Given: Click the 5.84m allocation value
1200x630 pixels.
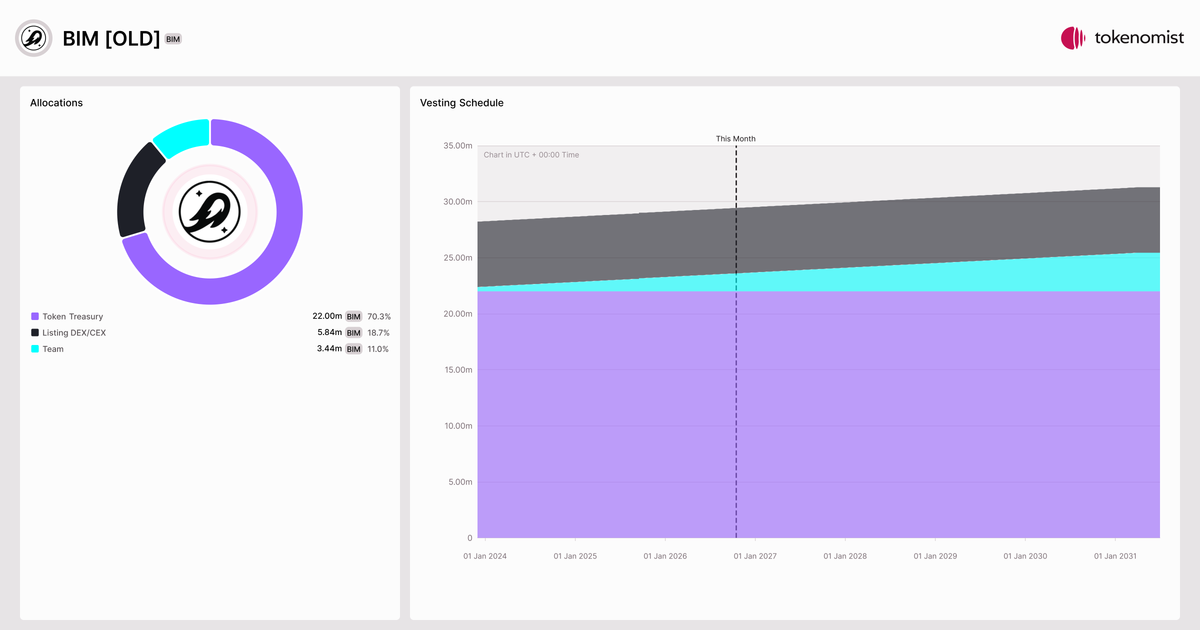Looking at the screenshot, I should (x=329, y=332).
